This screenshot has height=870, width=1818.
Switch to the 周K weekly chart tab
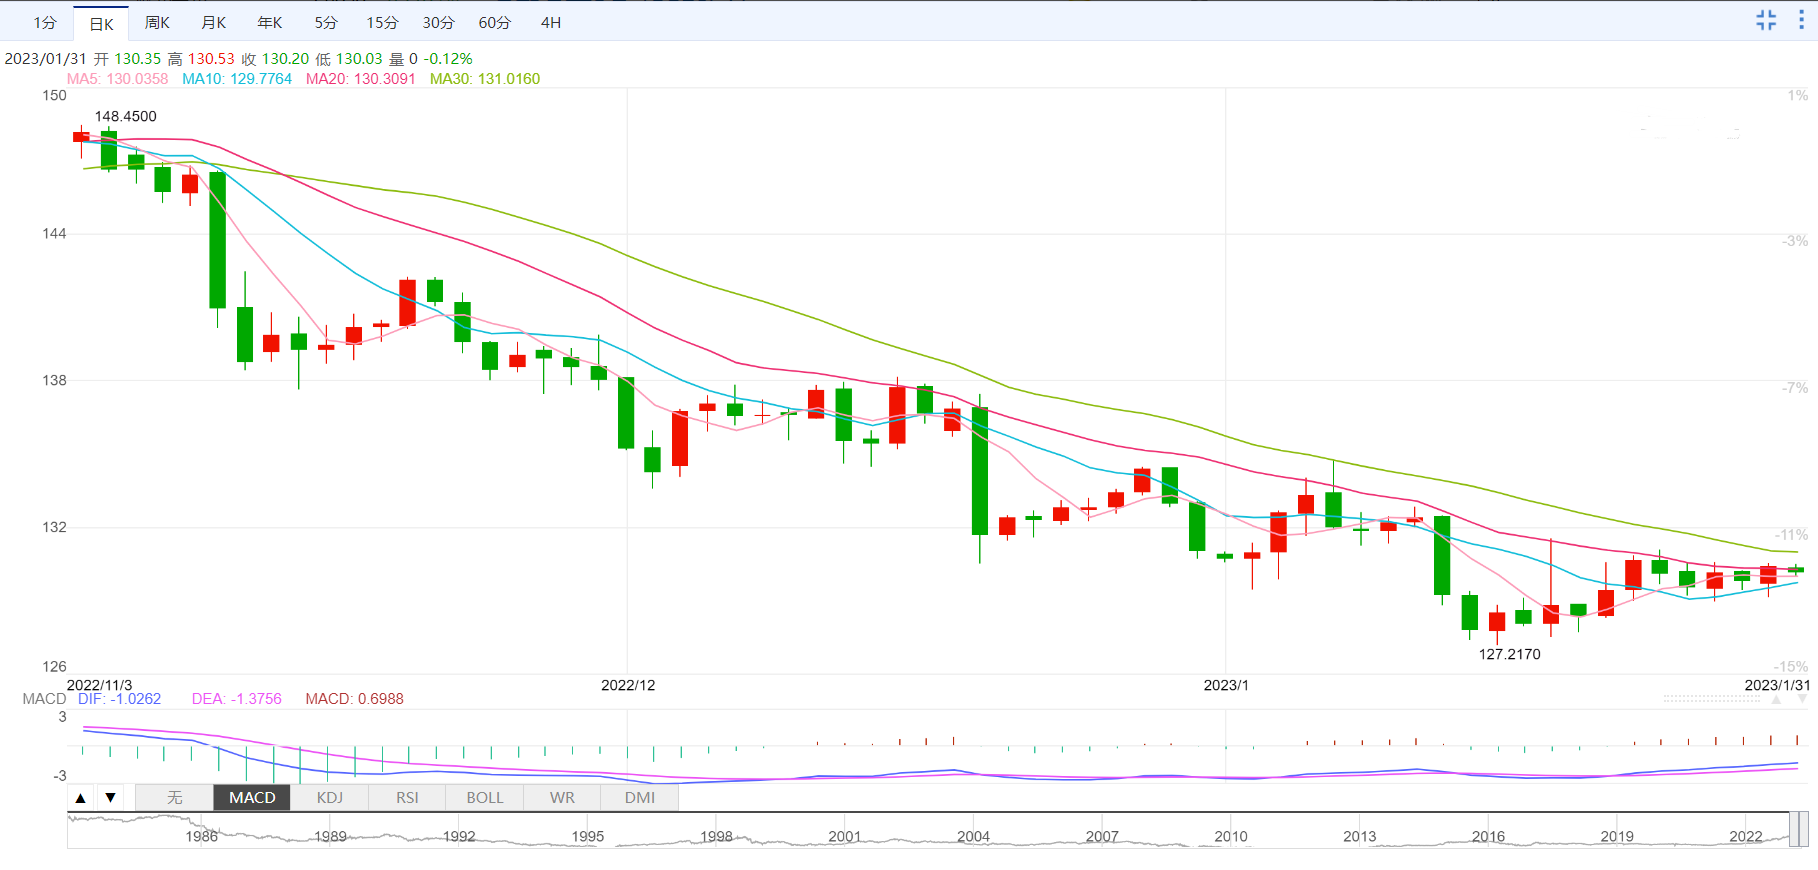point(157,23)
